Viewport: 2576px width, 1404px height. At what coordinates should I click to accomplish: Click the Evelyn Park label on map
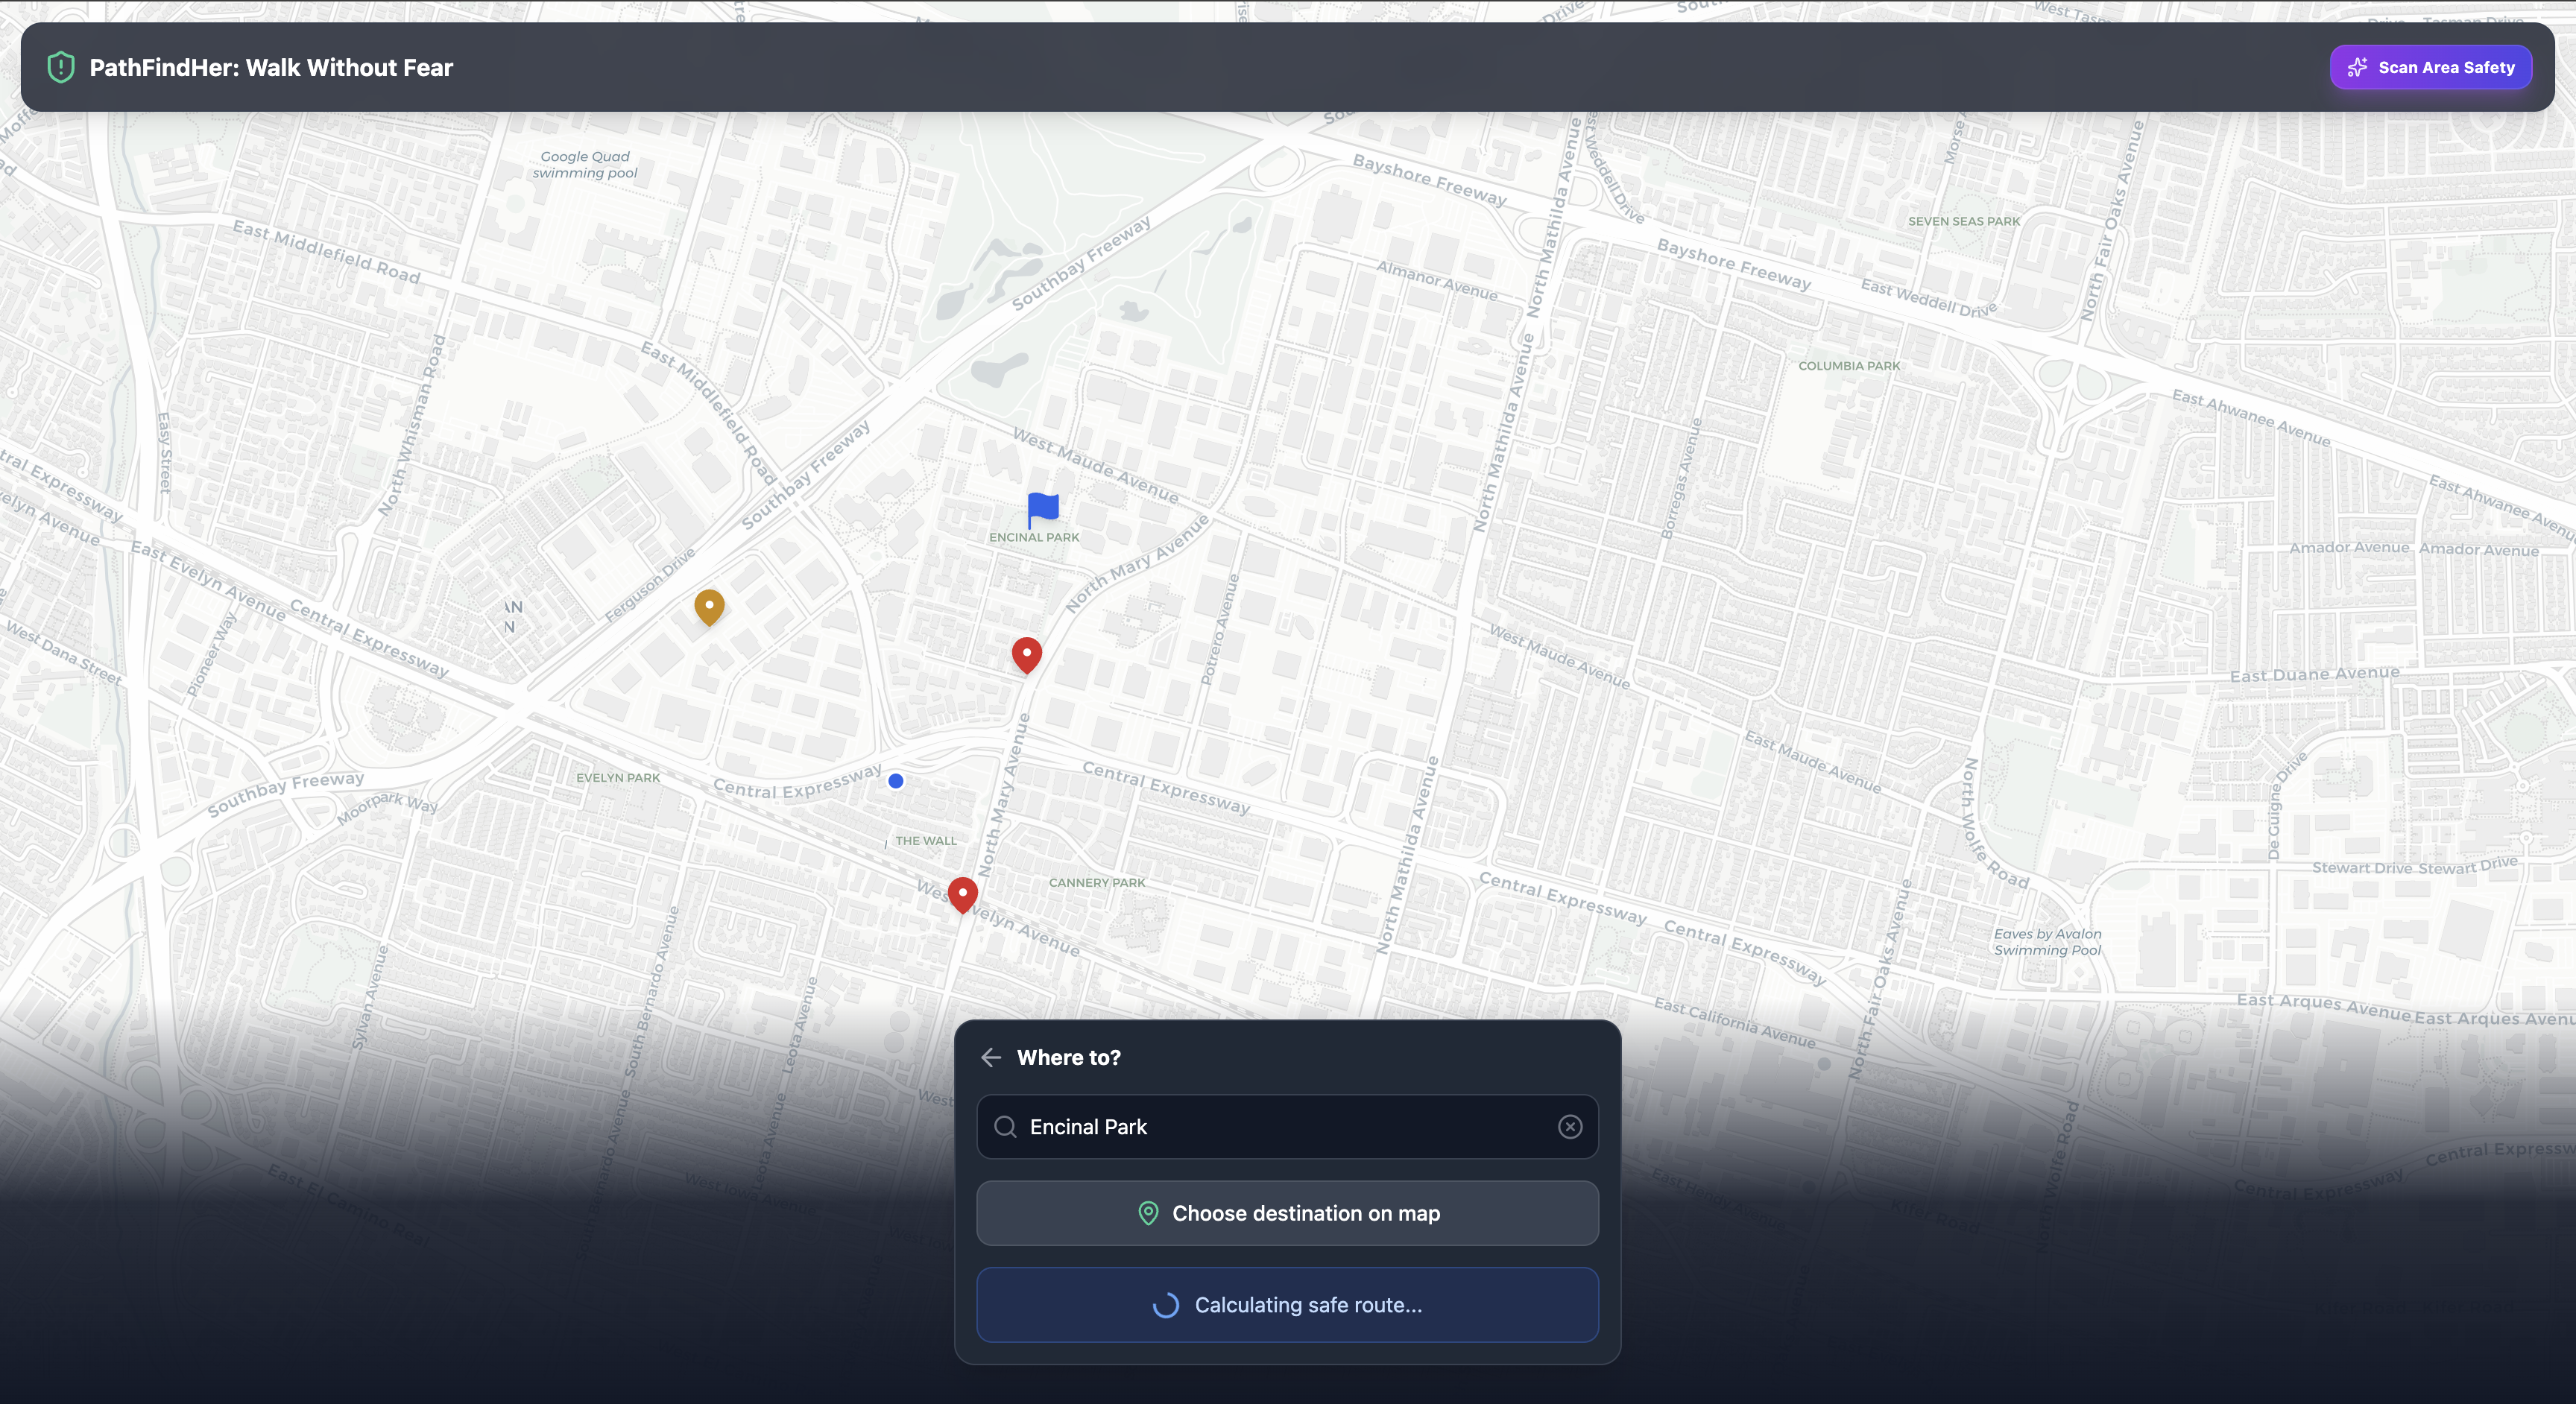pos(618,778)
